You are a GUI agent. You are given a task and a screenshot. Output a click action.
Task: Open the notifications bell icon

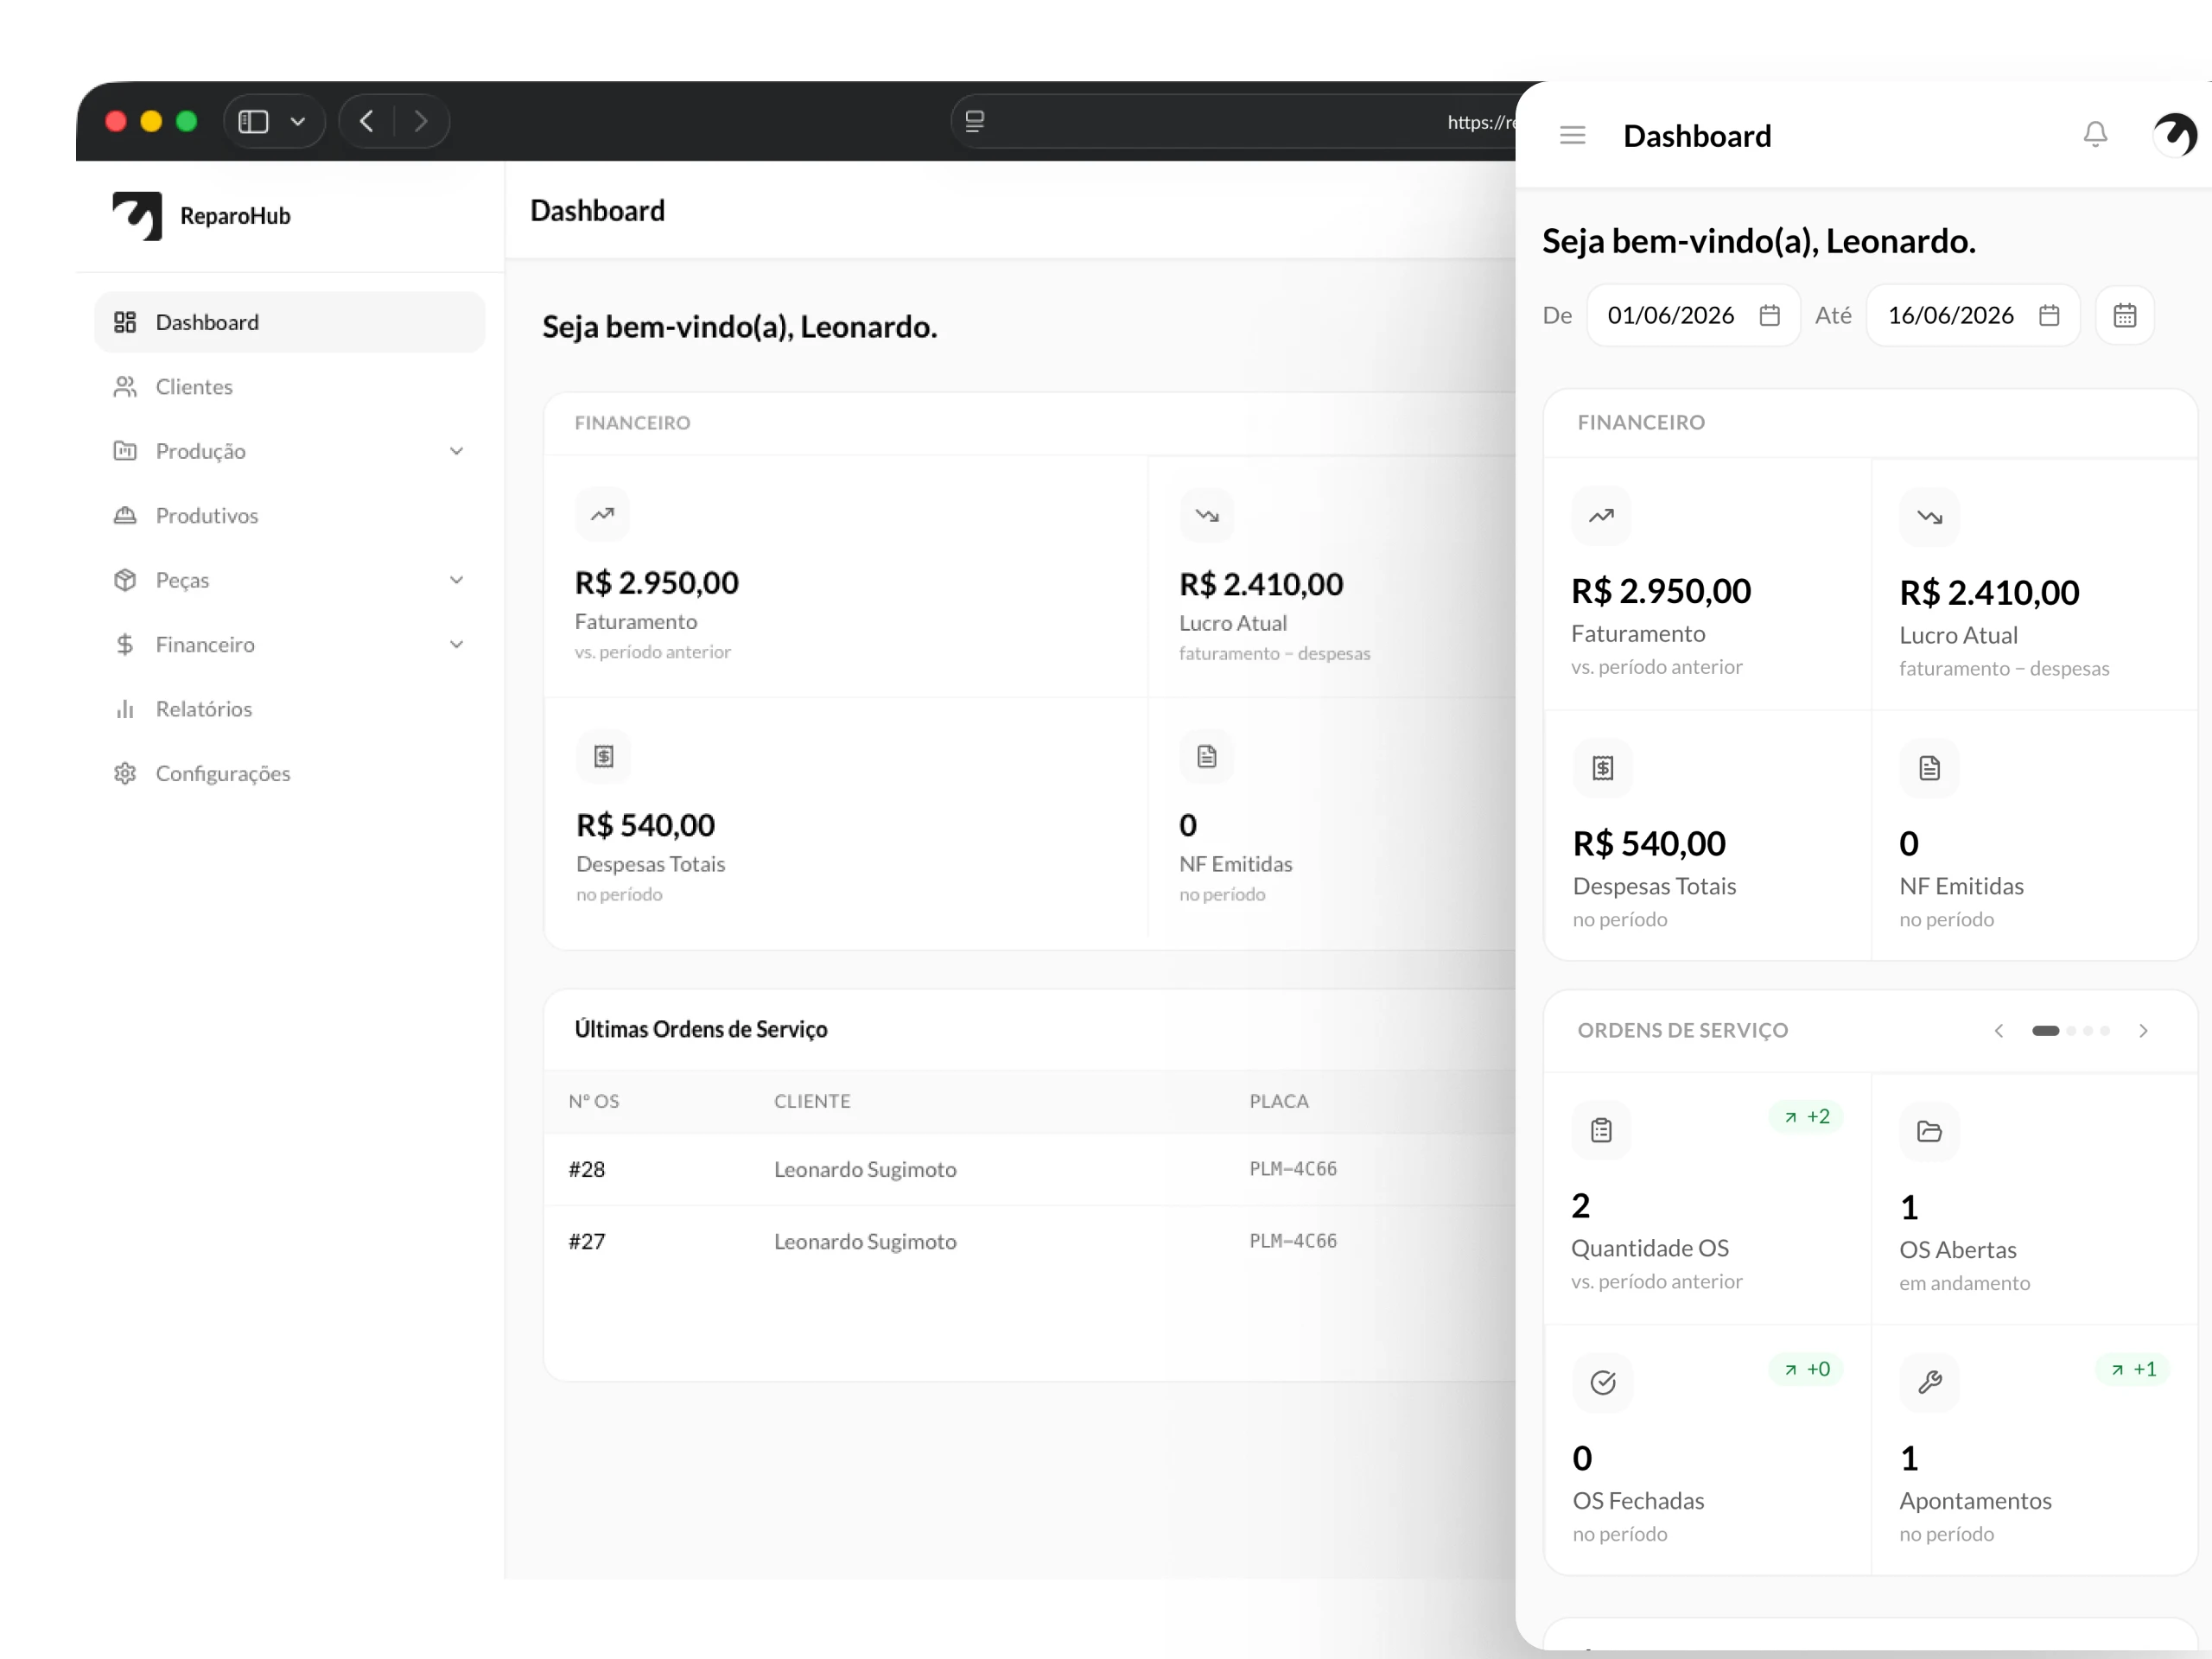click(x=2095, y=134)
